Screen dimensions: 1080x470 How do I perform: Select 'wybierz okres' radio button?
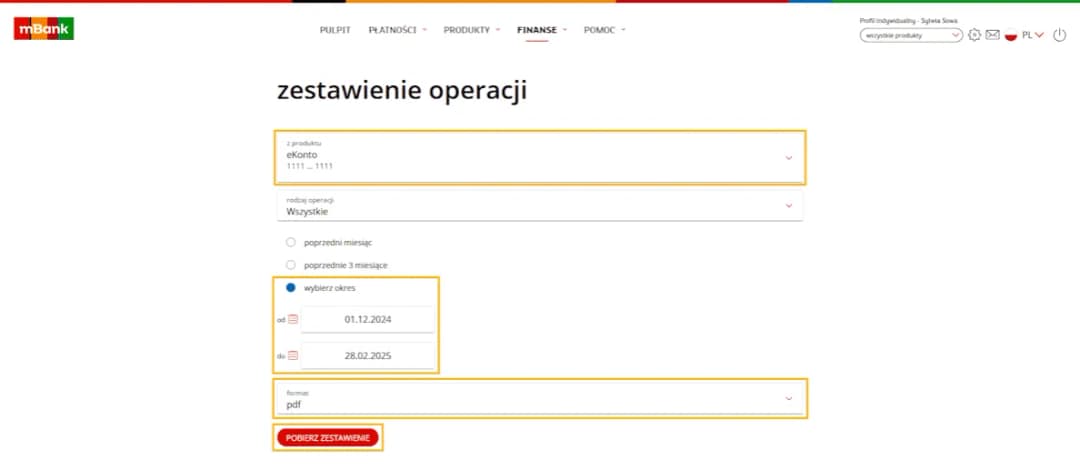click(291, 288)
